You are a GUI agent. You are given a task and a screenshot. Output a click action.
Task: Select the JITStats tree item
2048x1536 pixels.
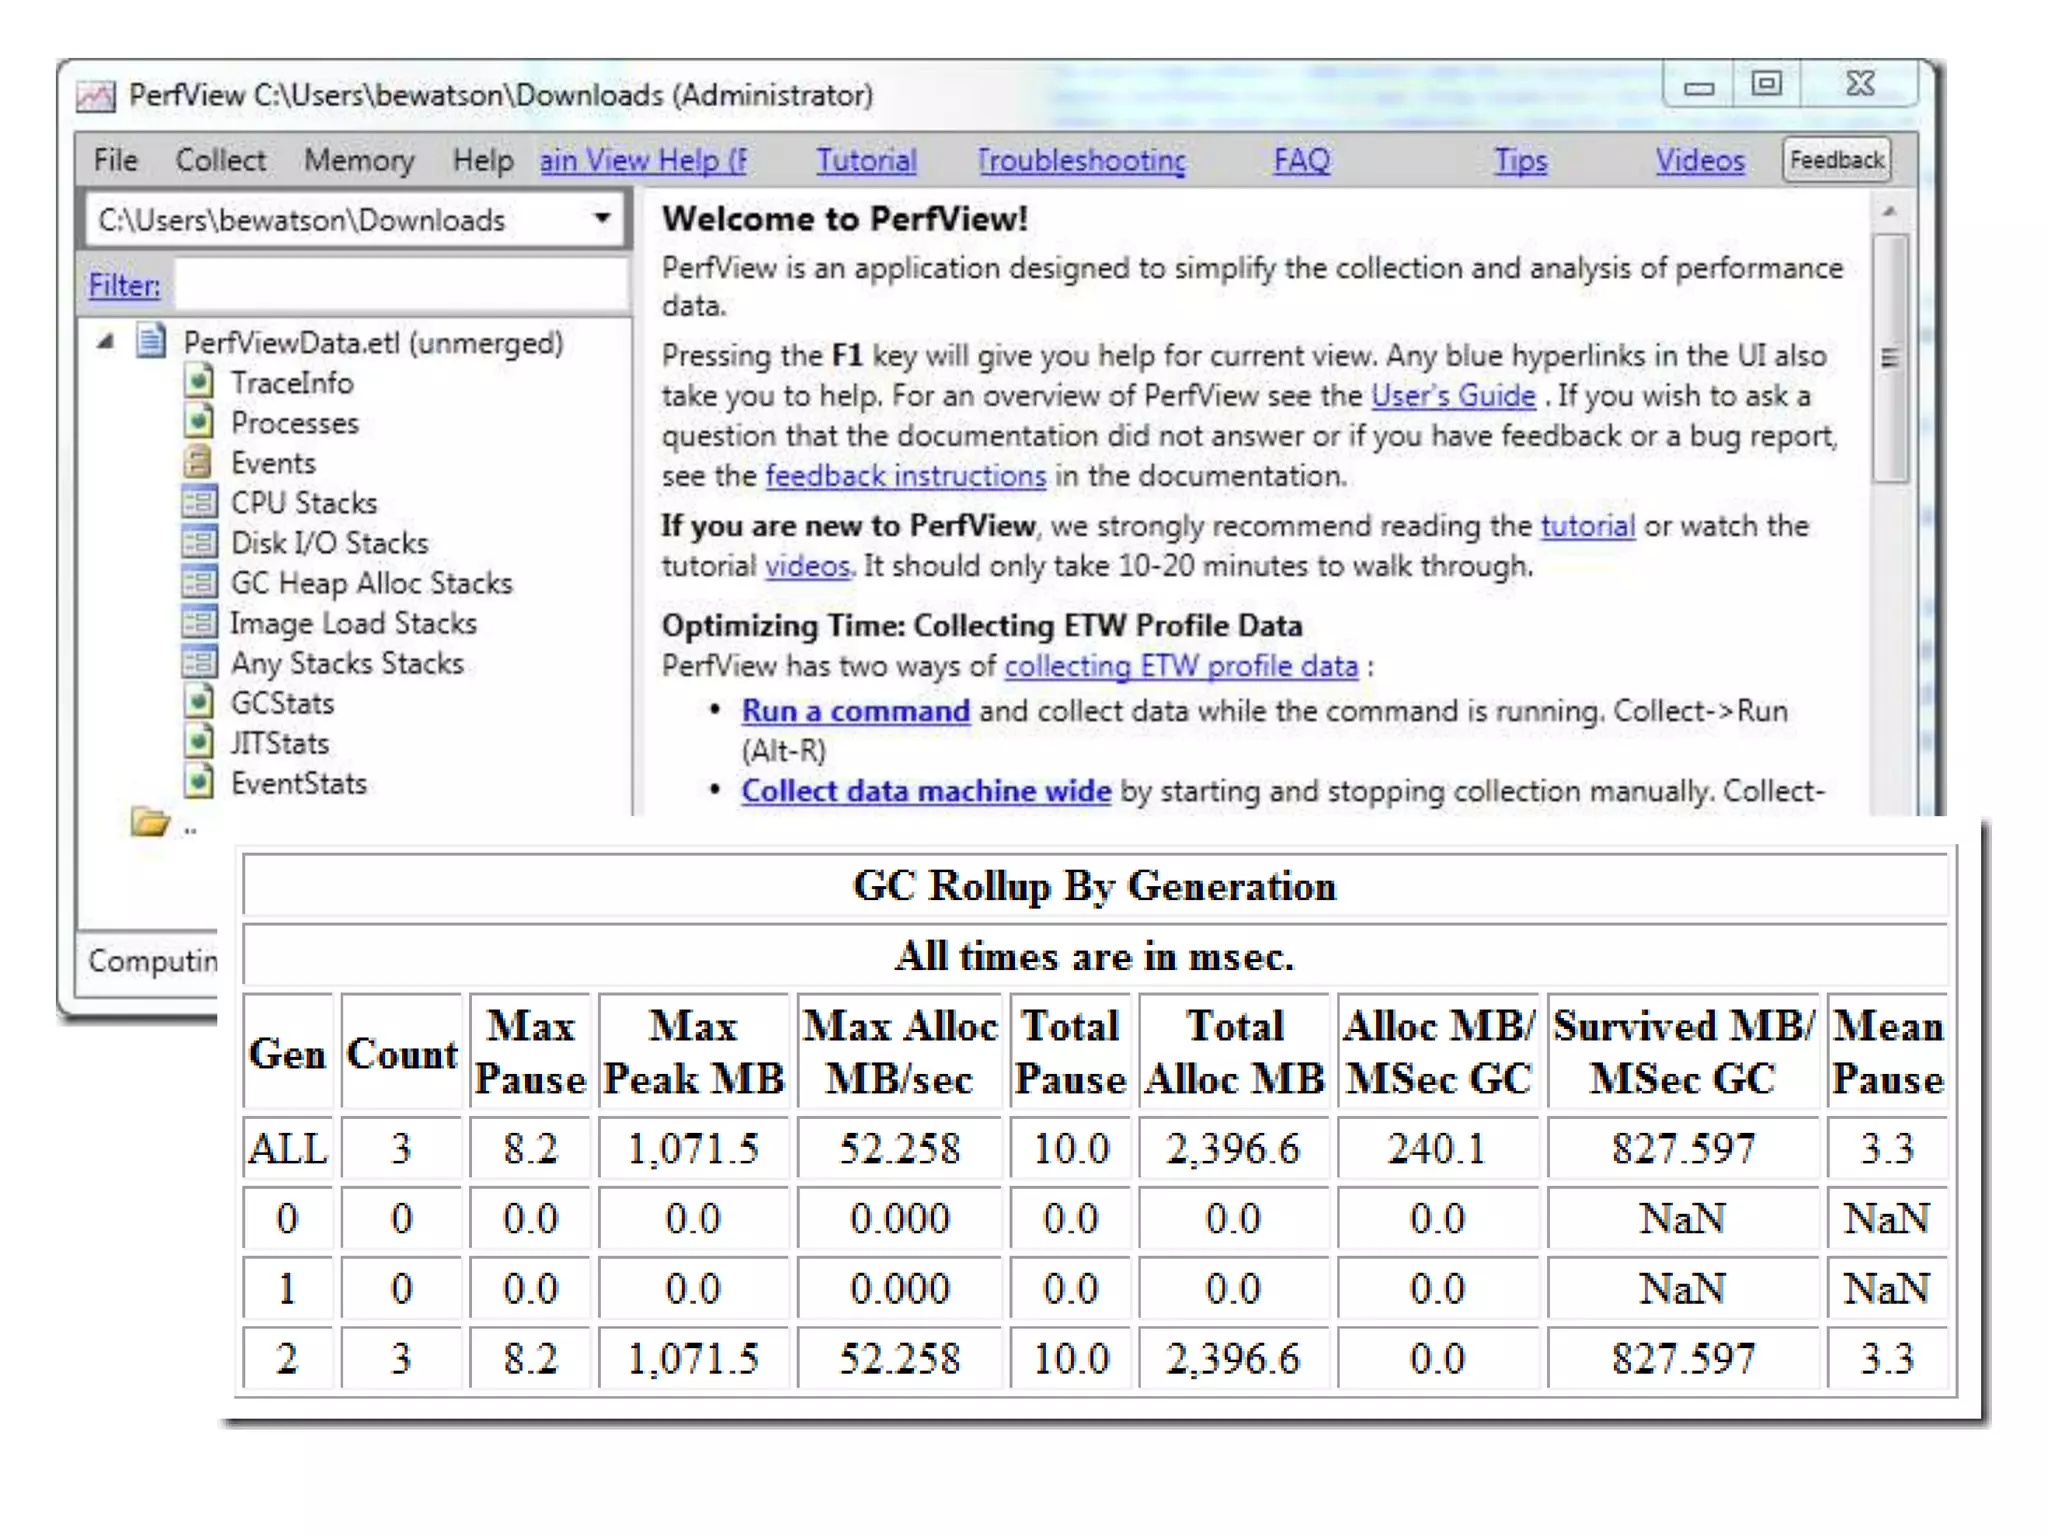click(x=279, y=743)
